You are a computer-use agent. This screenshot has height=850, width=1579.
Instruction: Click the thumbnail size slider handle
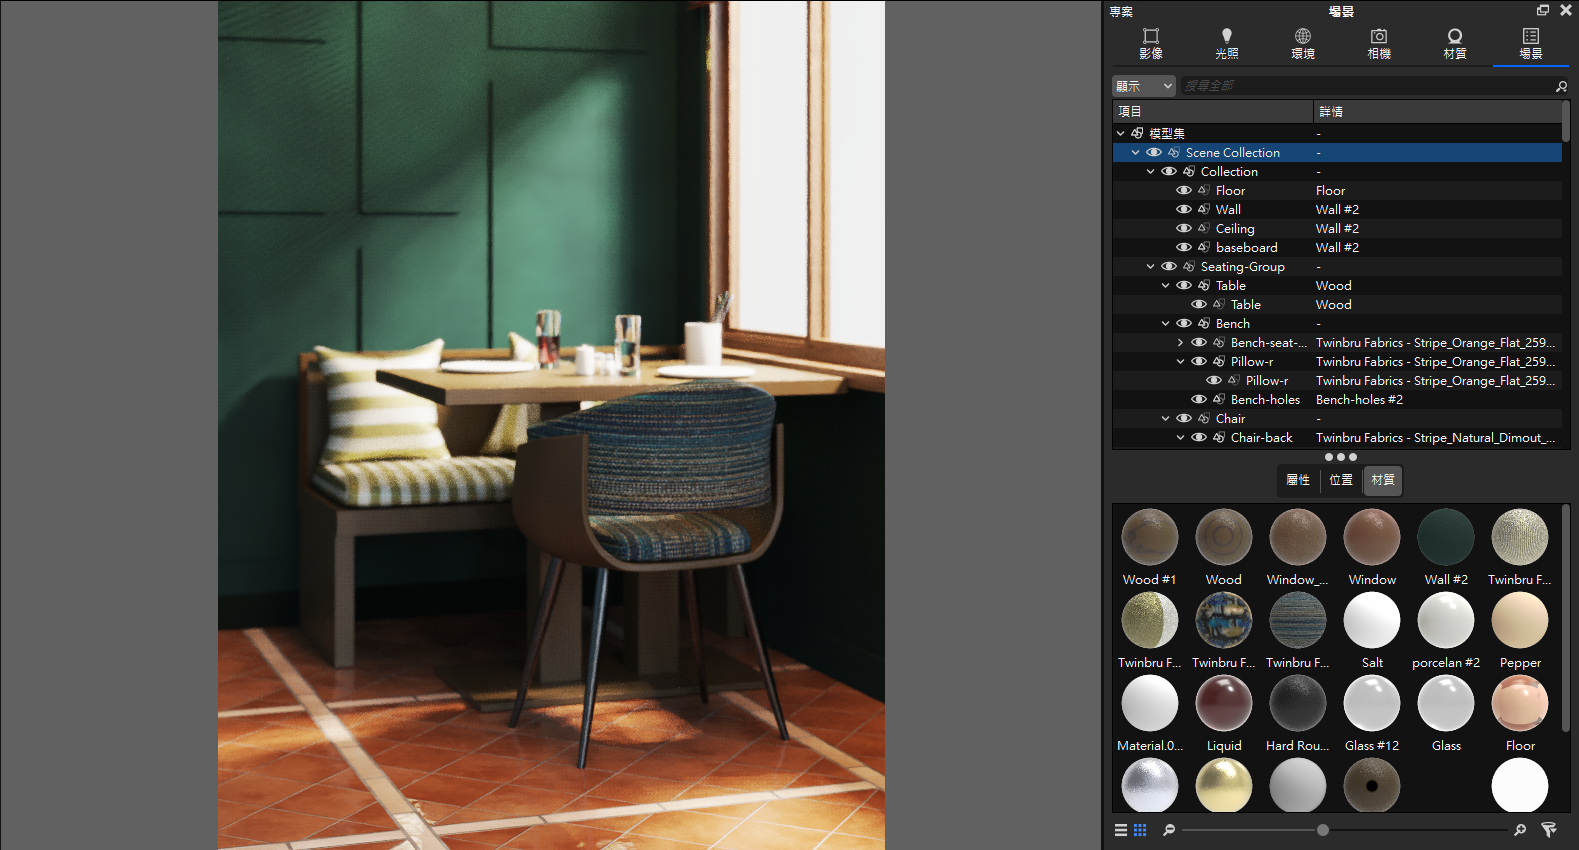tap(1323, 830)
